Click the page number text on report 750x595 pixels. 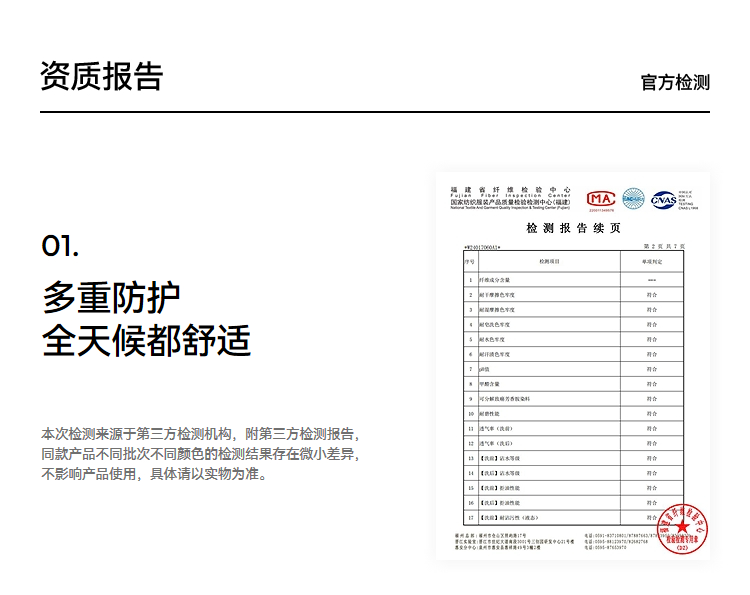(664, 245)
